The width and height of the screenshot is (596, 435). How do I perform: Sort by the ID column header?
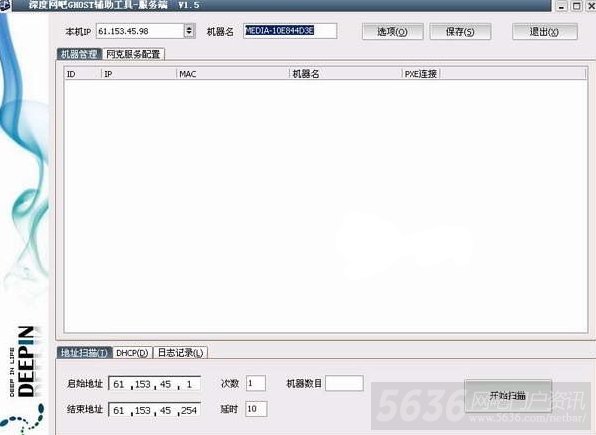(83, 74)
